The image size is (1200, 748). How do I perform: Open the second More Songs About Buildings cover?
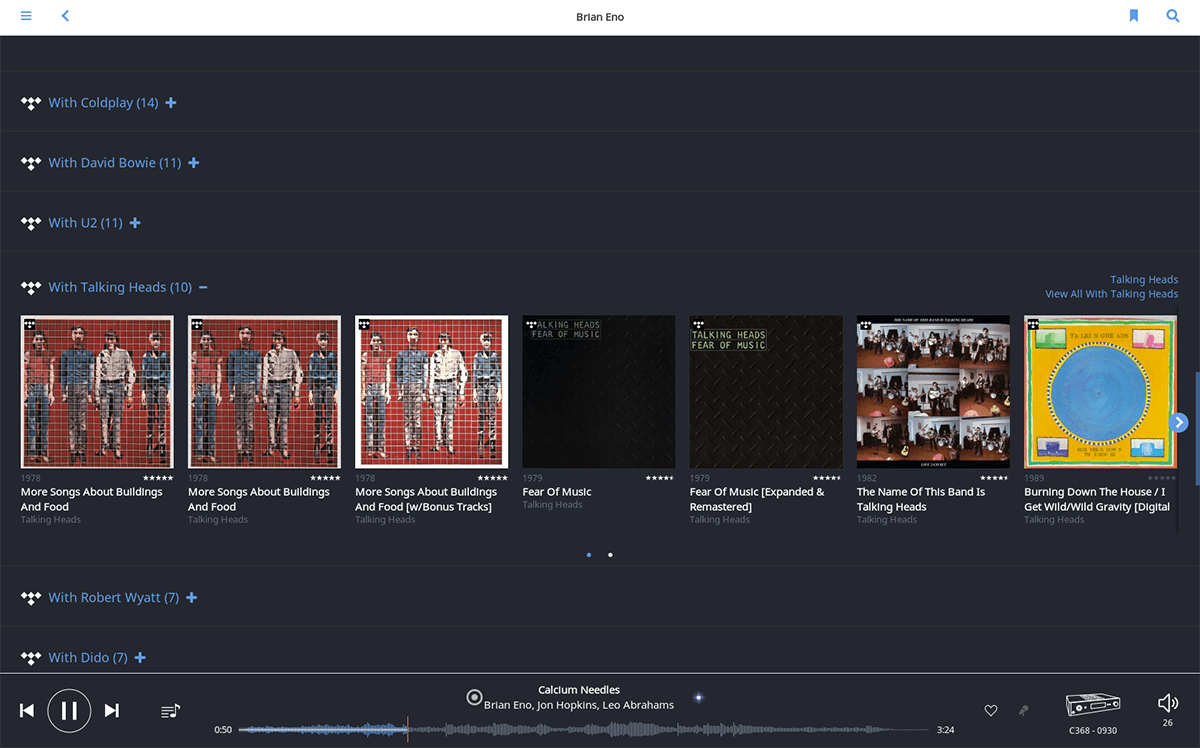point(264,392)
